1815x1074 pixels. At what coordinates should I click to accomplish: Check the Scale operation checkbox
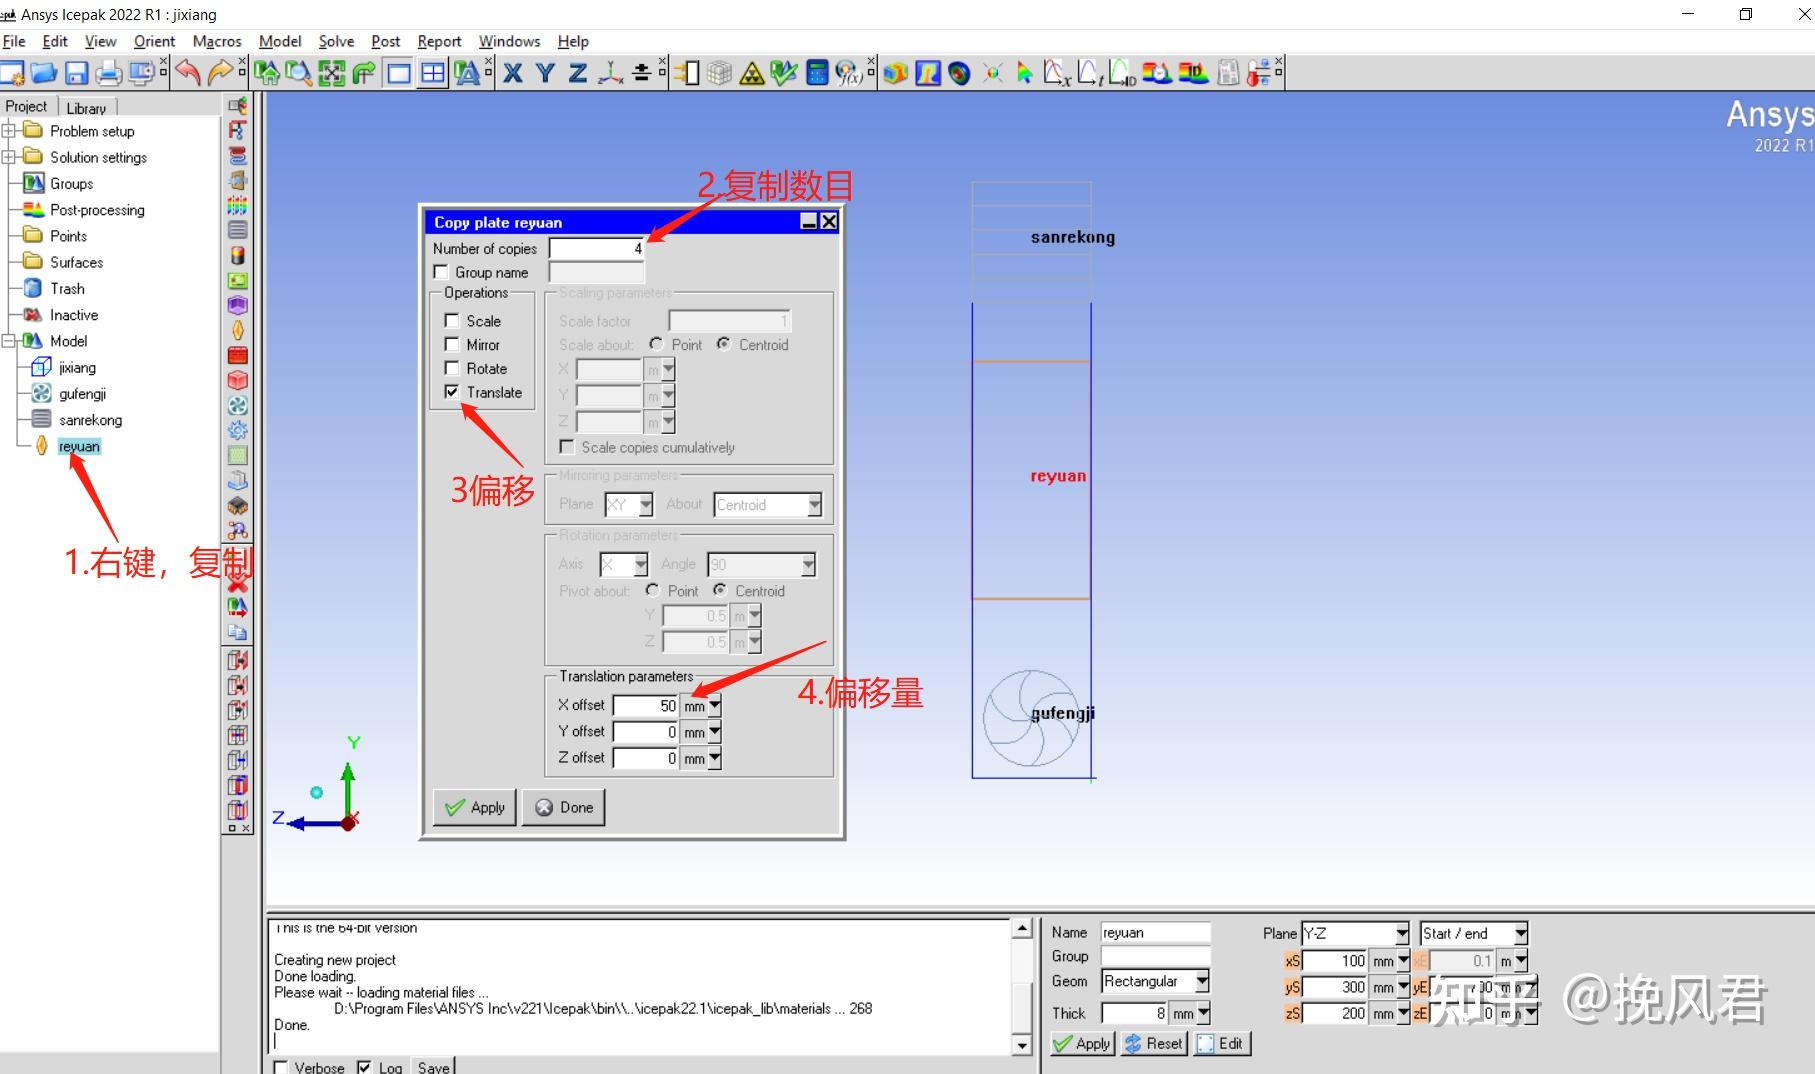click(x=452, y=320)
